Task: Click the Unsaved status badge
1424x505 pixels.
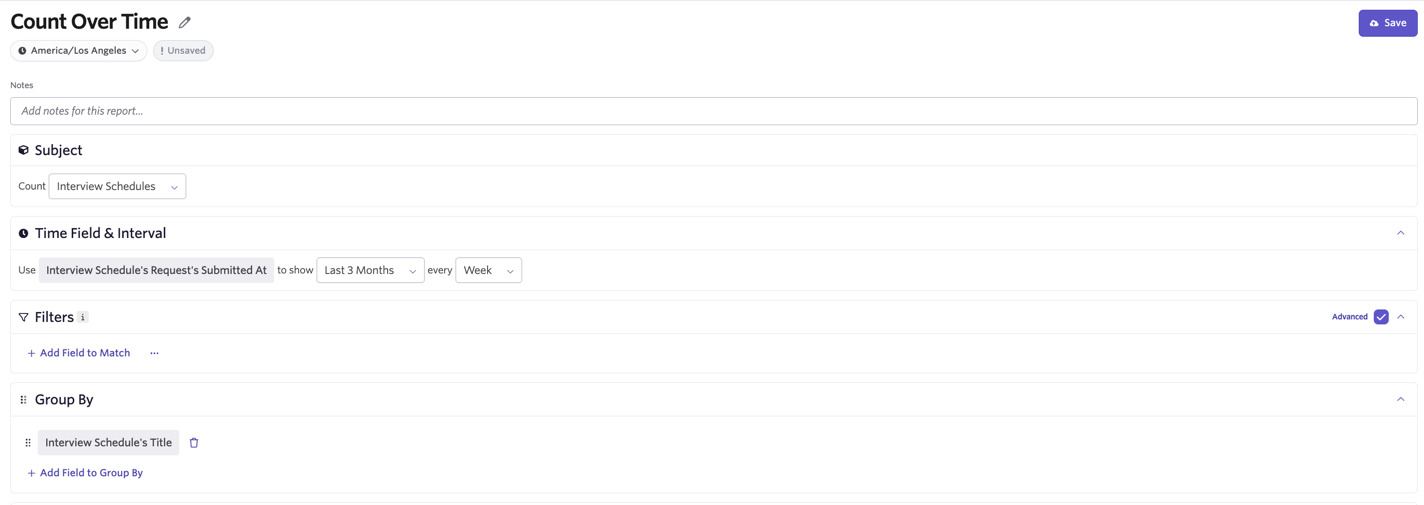Action: 183,50
